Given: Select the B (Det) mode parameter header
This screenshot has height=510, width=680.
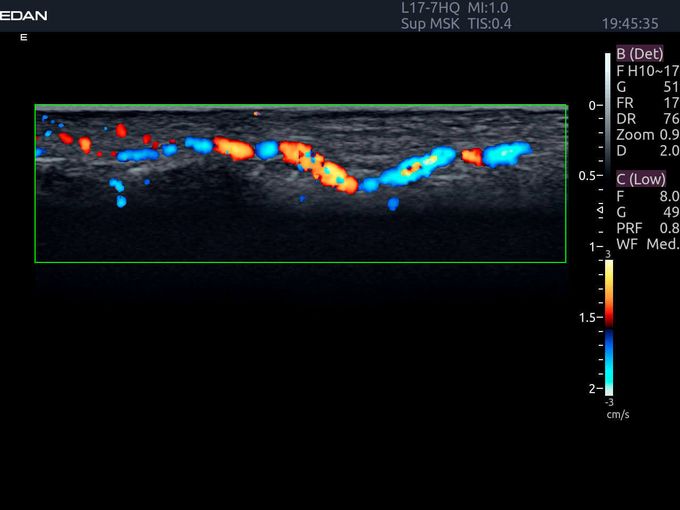Looking at the screenshot, I should tap(638, 54).
